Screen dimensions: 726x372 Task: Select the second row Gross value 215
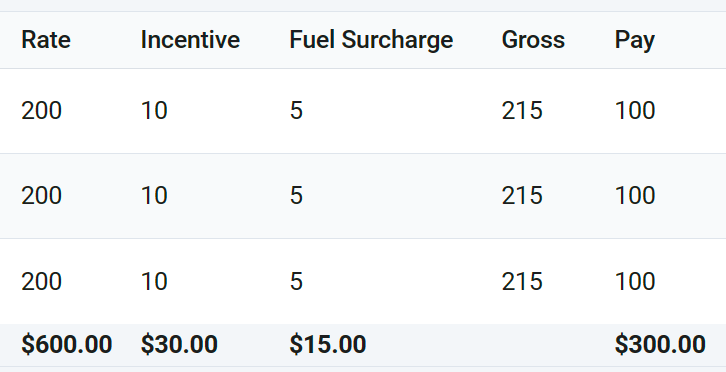[522, 195]
